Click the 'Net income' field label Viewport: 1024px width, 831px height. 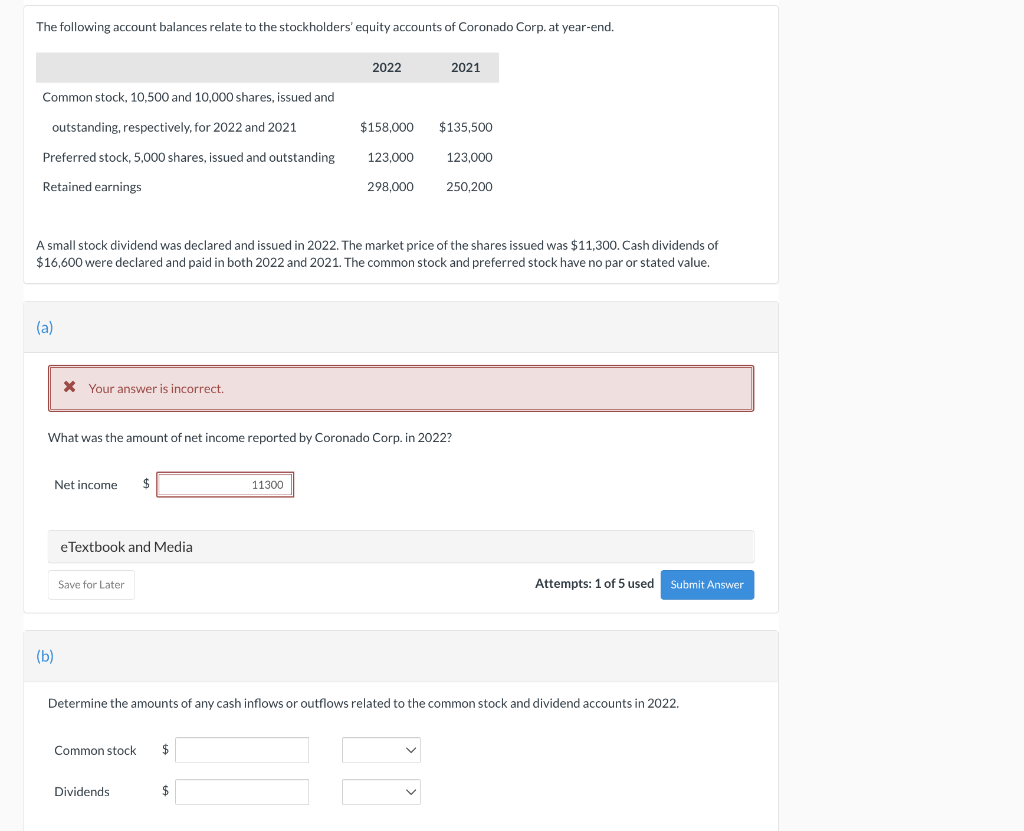[86, 485]
